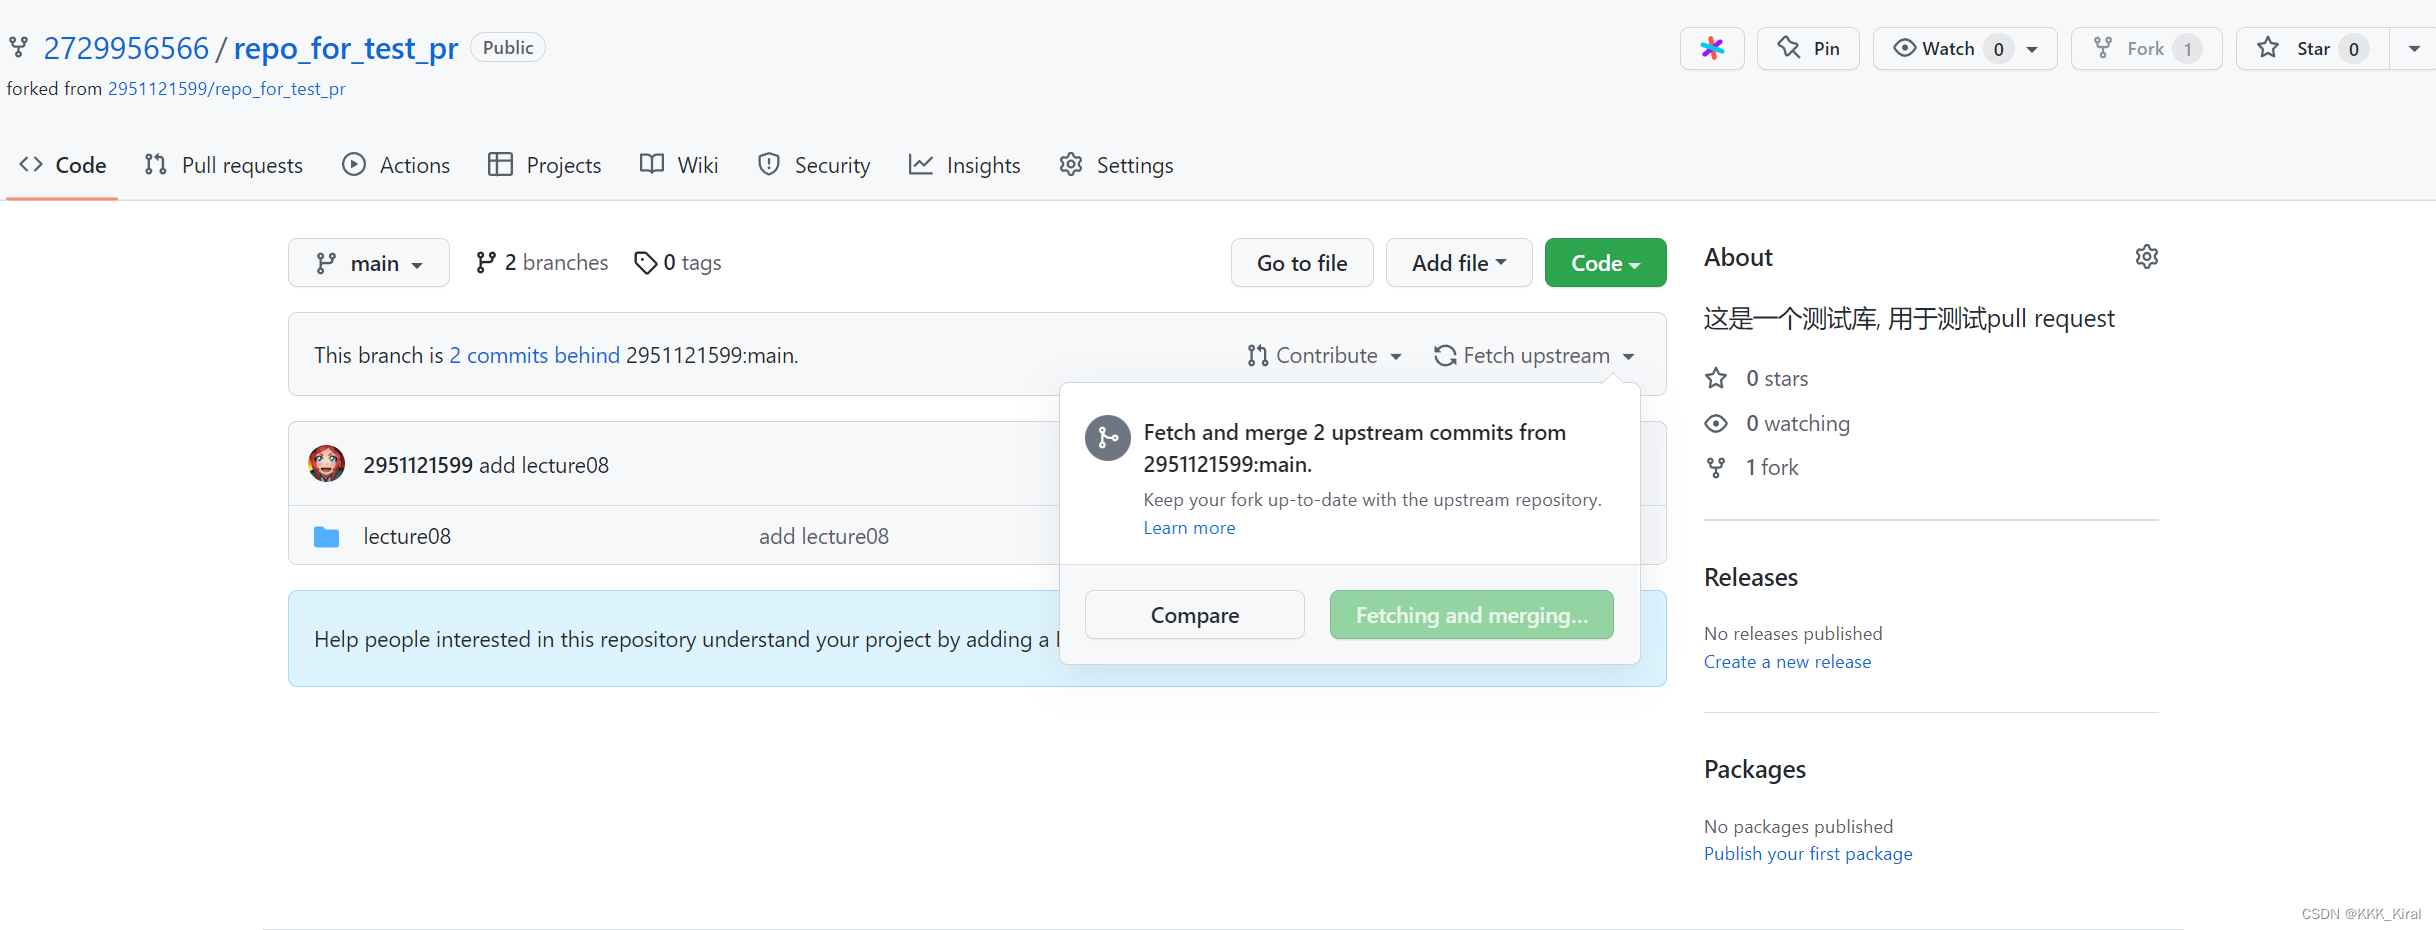This screenshot has height=930, width=2436.
Task: Open the lecture08 folder name
Action: (x=407, y=536)
